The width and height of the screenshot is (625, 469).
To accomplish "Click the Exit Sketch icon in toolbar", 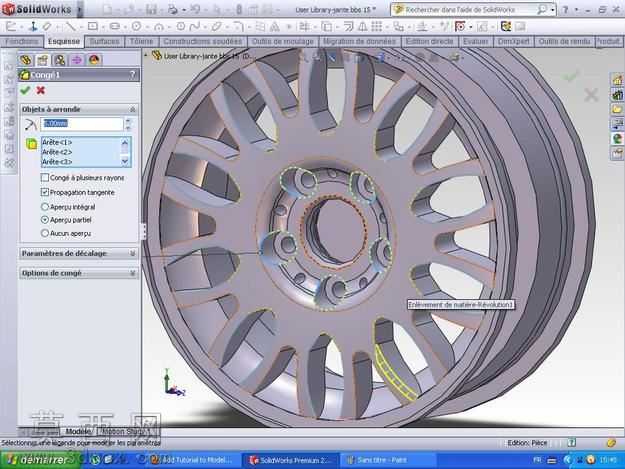I will click(x=11, y=27).
